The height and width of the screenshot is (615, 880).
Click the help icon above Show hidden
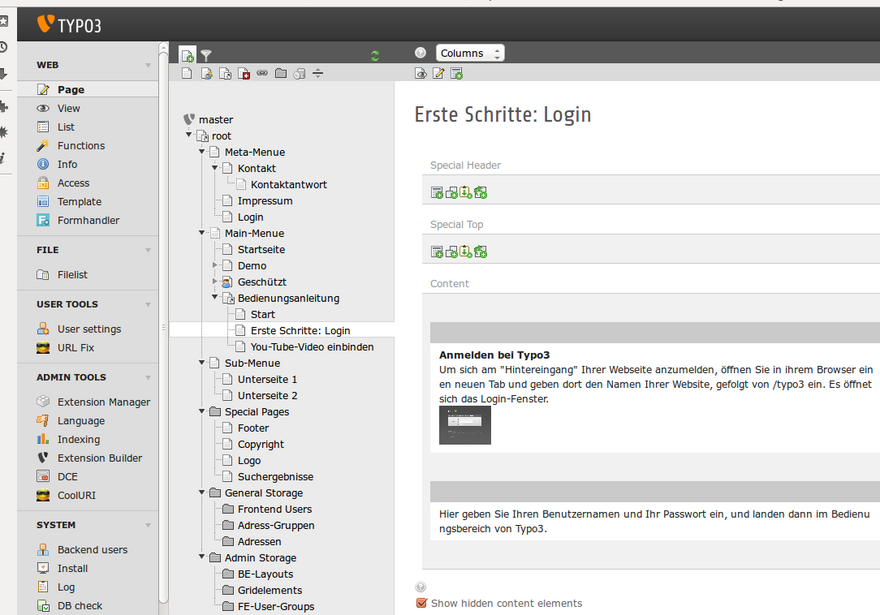click(420, 587)
